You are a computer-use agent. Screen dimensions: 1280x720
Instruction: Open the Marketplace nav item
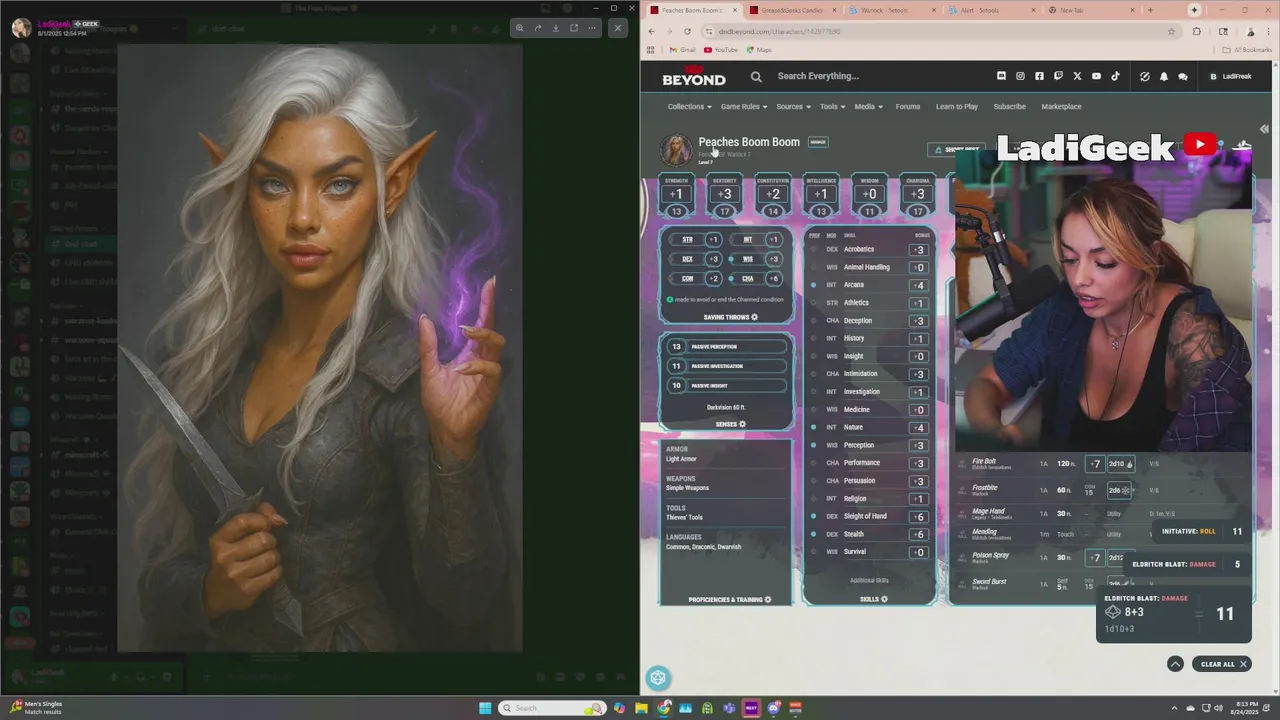pos(1061,106)
